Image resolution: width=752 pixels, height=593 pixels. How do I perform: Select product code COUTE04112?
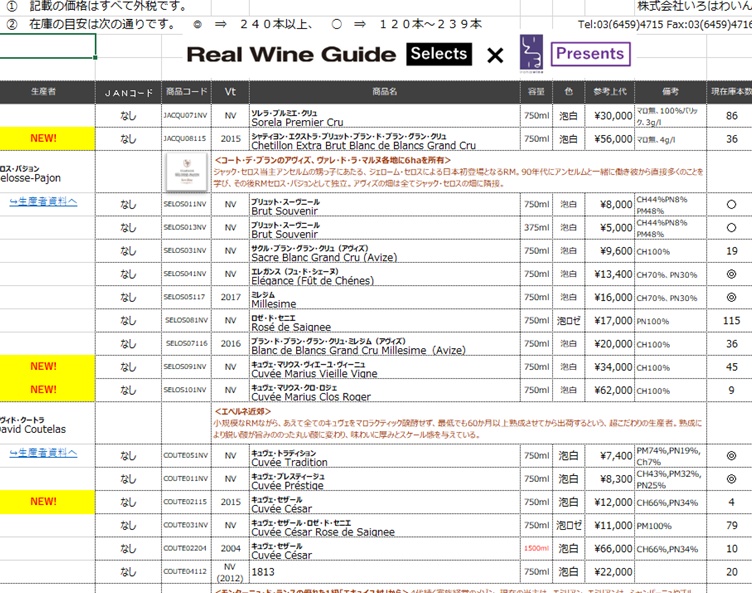(187, 571)
